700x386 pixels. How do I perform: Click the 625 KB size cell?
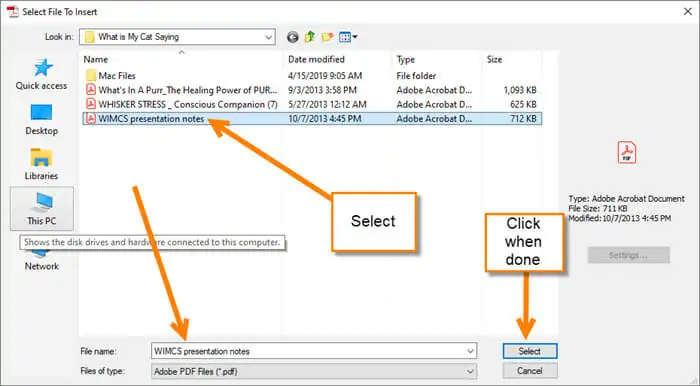pyautogui.click(x=523, y=104)
